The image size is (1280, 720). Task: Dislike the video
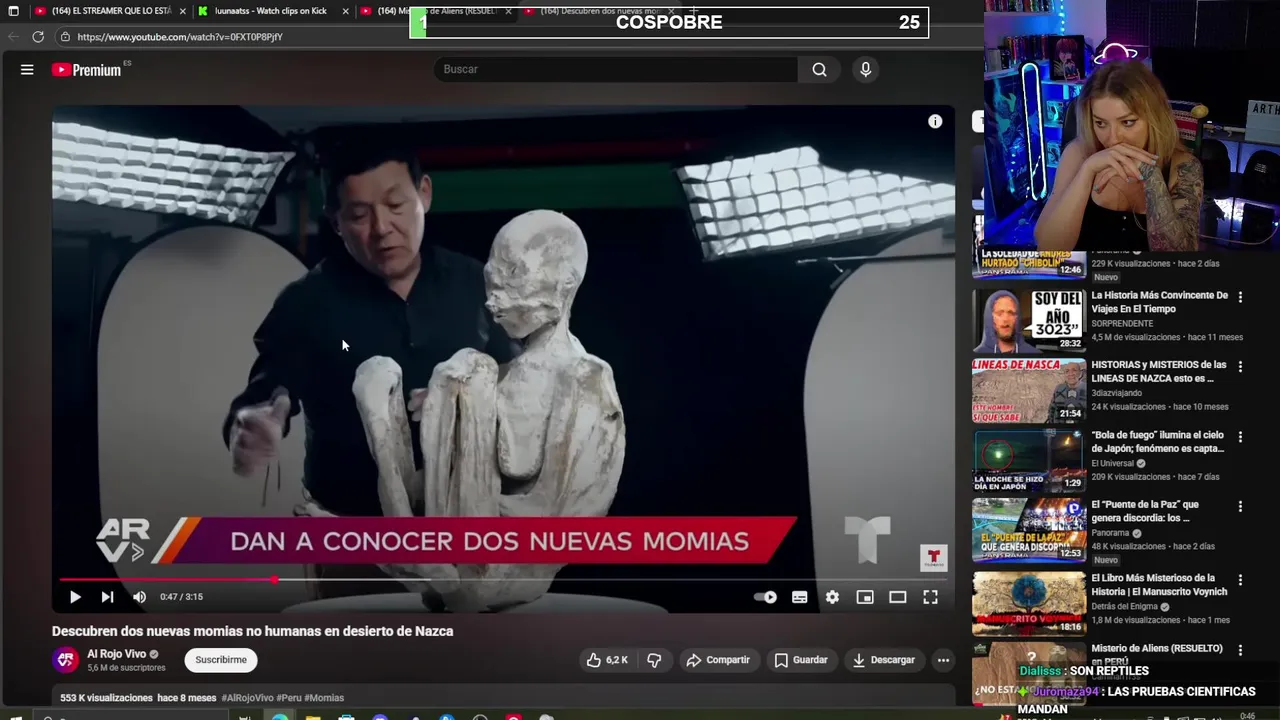(x=654, y=660)
